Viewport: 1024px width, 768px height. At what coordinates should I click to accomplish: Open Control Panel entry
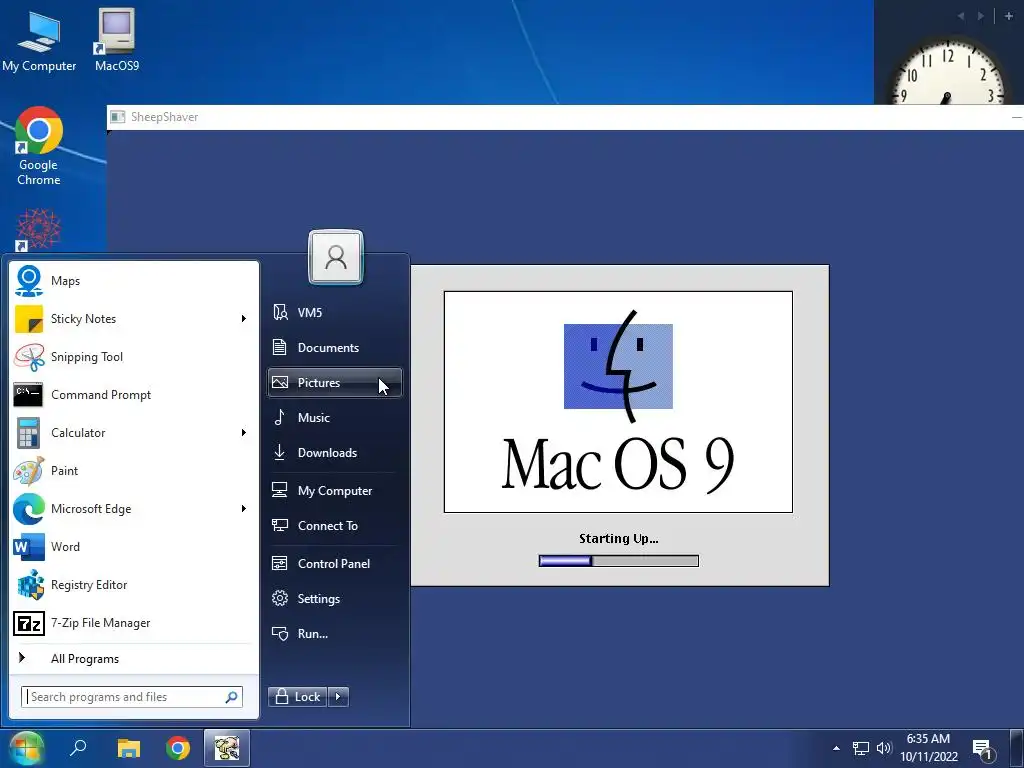[334, 564]
